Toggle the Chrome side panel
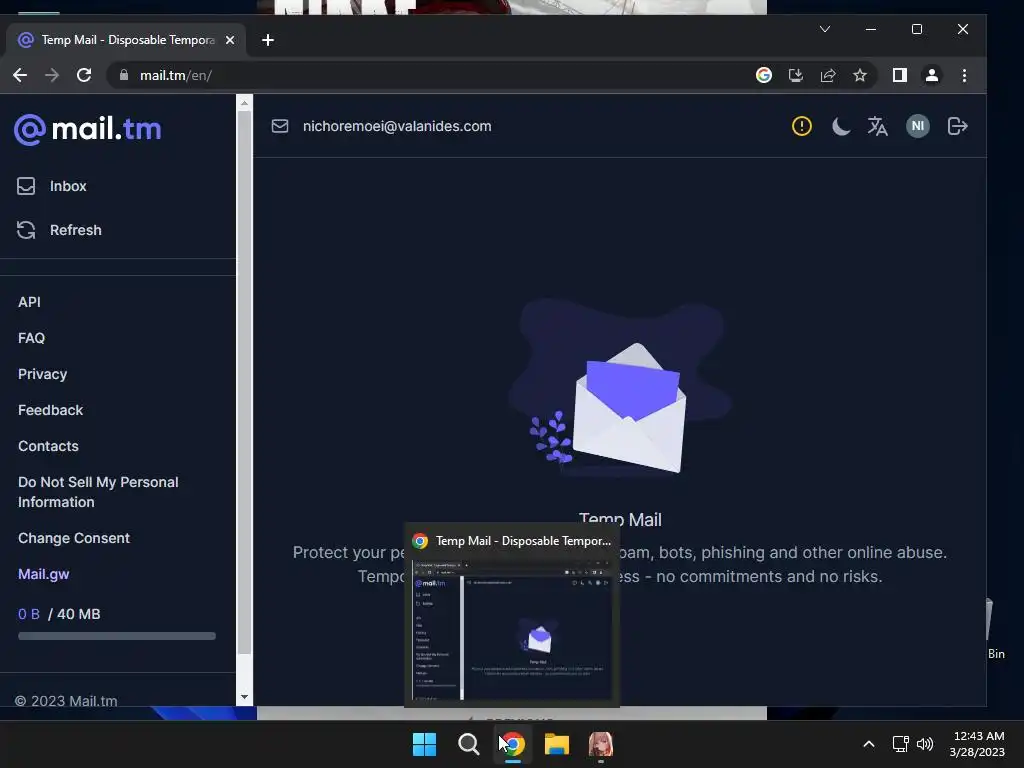The height and width of the screenshot is (768, 1024). [x=900, y=75]
